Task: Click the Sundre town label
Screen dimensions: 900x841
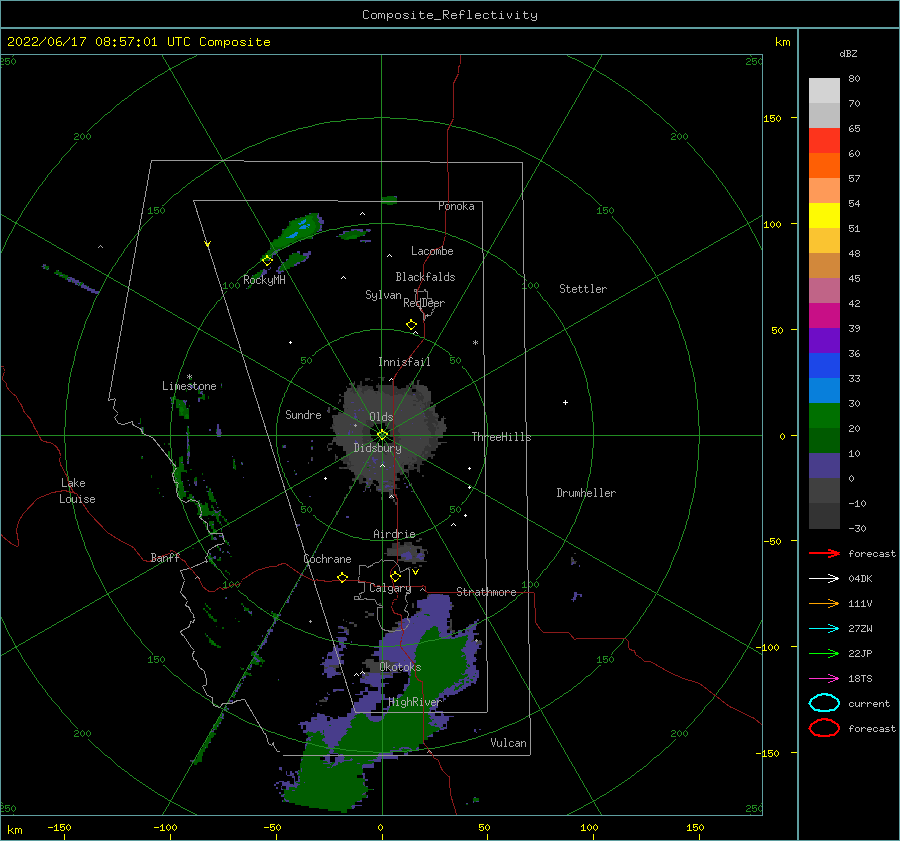Action: [303, 414]
